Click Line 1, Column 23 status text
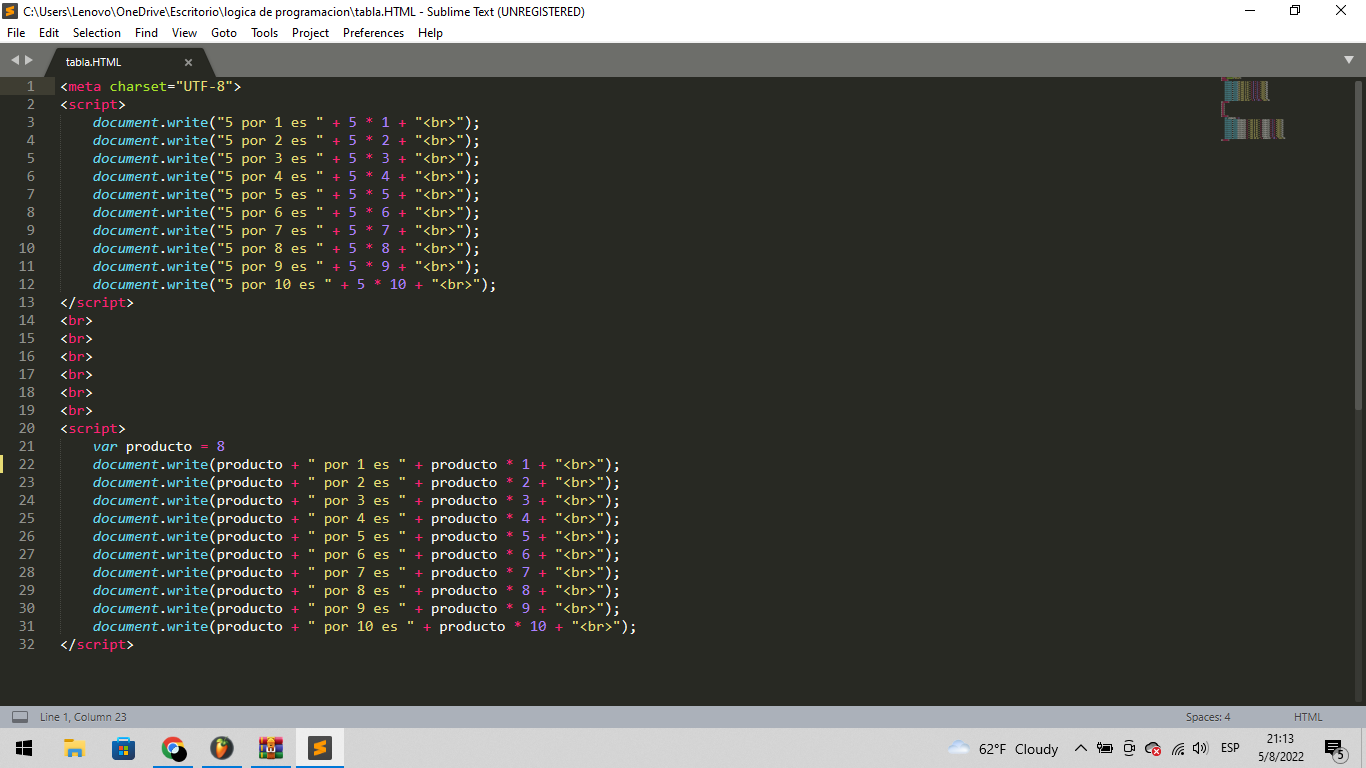Viewport: 1366px width, 768px height. (83, 717)
